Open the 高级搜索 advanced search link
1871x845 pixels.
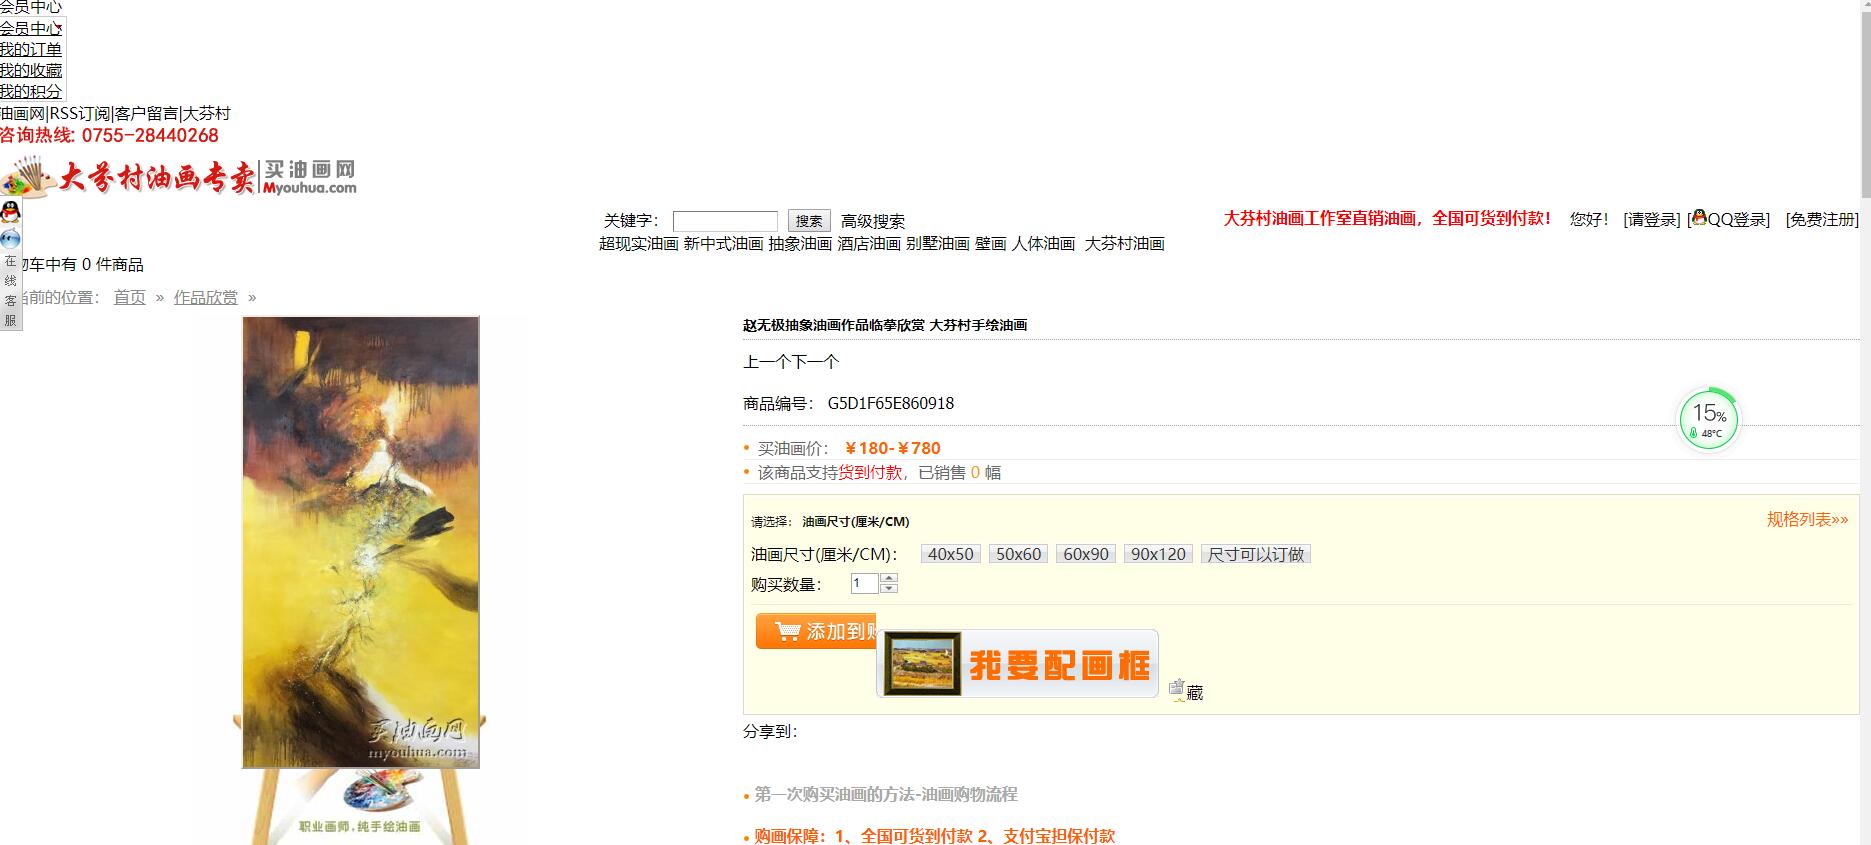pyautogui.click(x=873, y=221)
